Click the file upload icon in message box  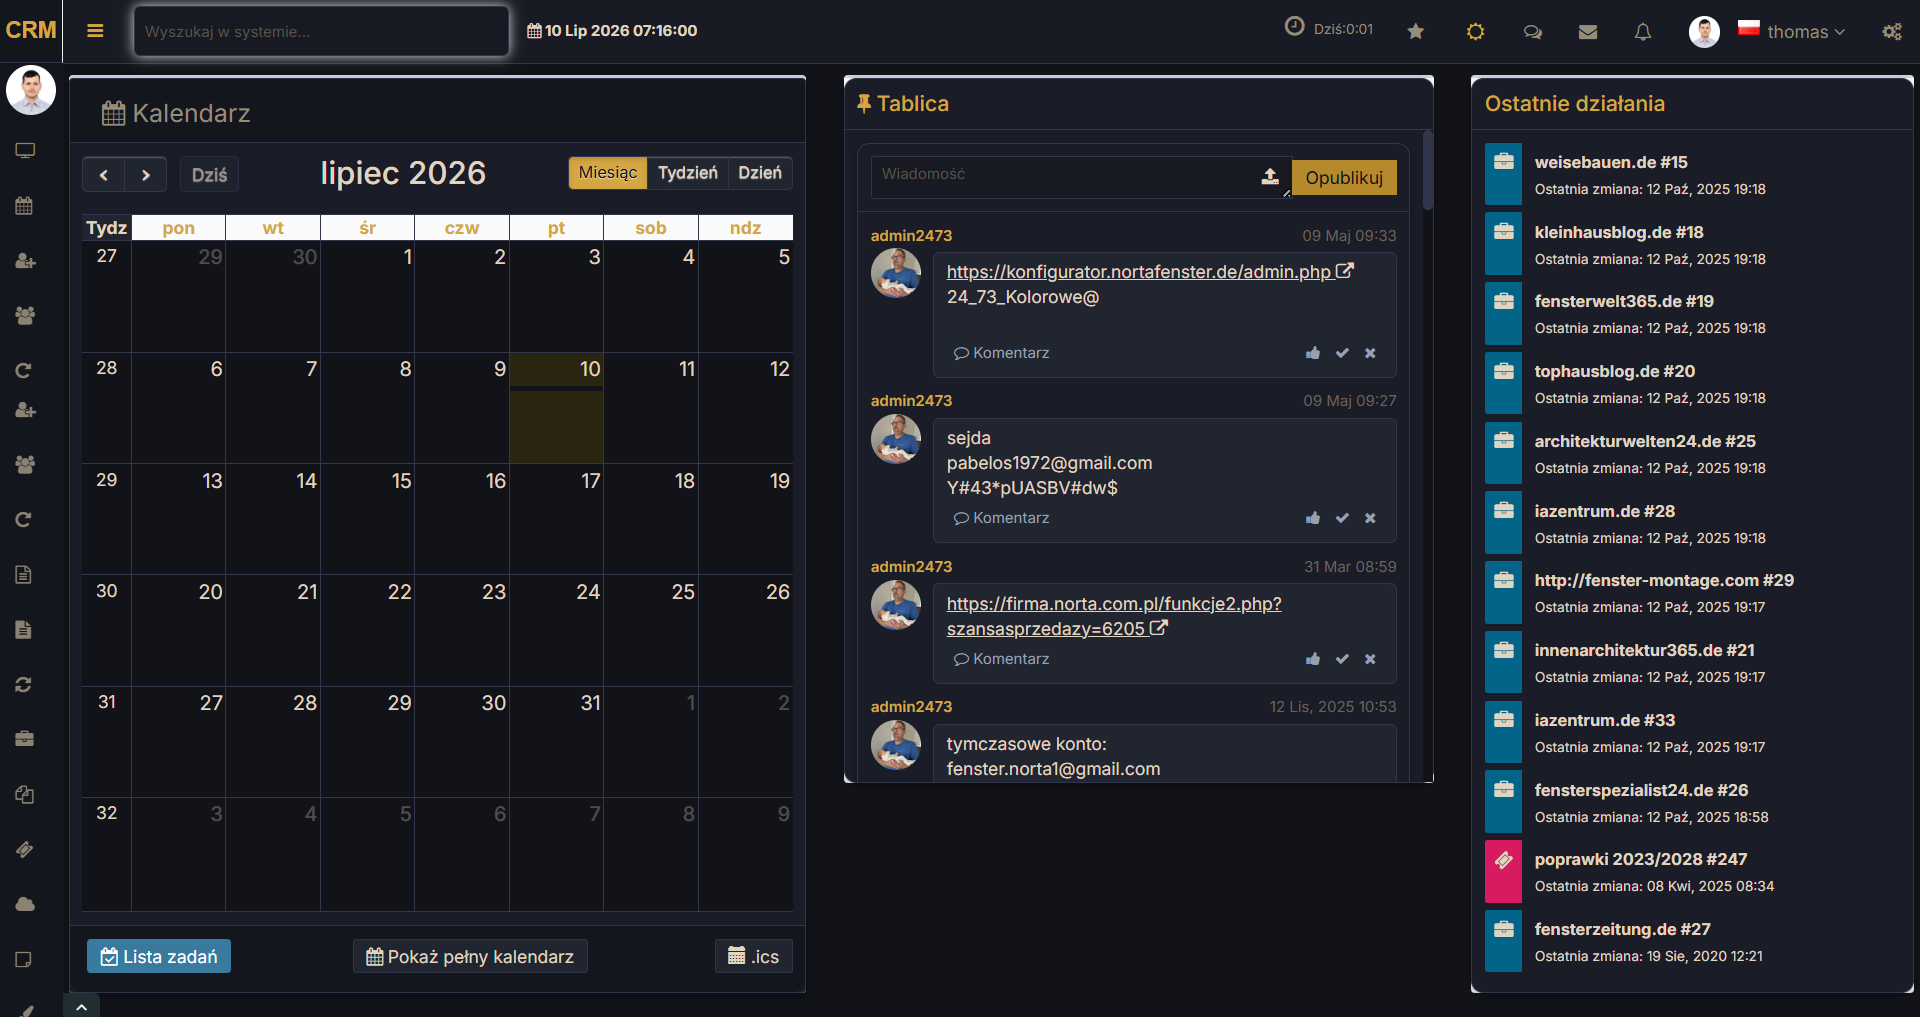coord(1270,177)
